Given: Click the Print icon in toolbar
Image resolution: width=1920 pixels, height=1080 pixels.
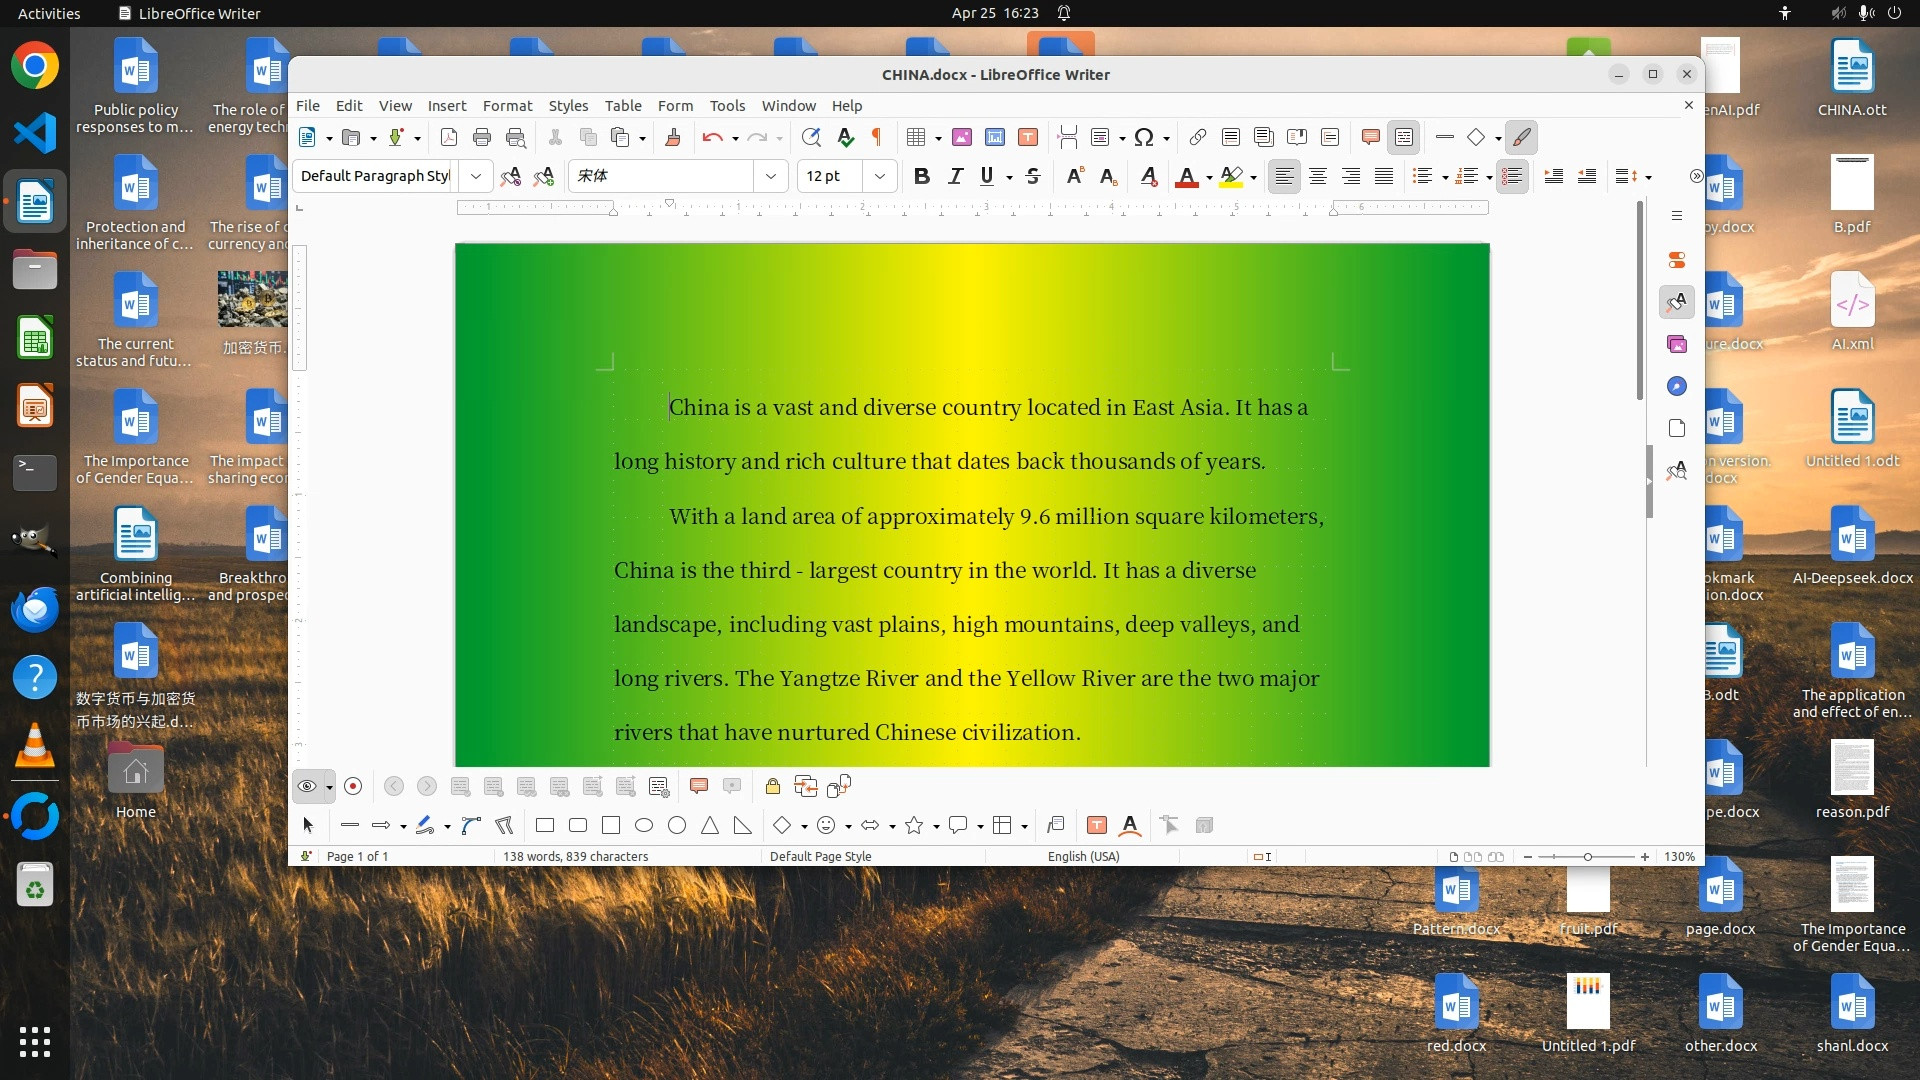Looking at the screenshot, I should tap(482, 138).
